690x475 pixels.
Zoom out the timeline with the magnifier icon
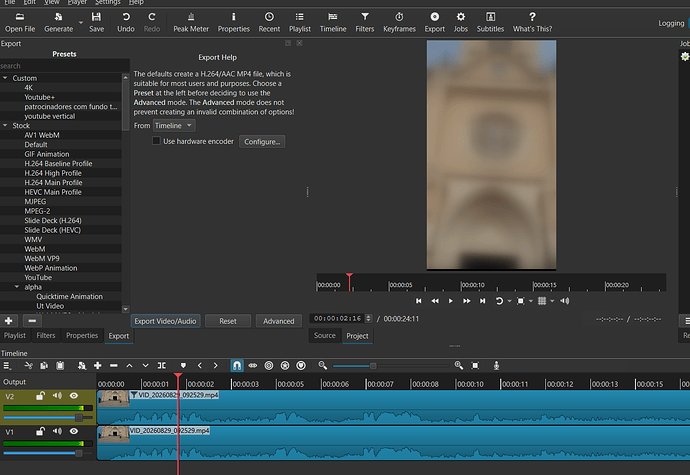323,365
